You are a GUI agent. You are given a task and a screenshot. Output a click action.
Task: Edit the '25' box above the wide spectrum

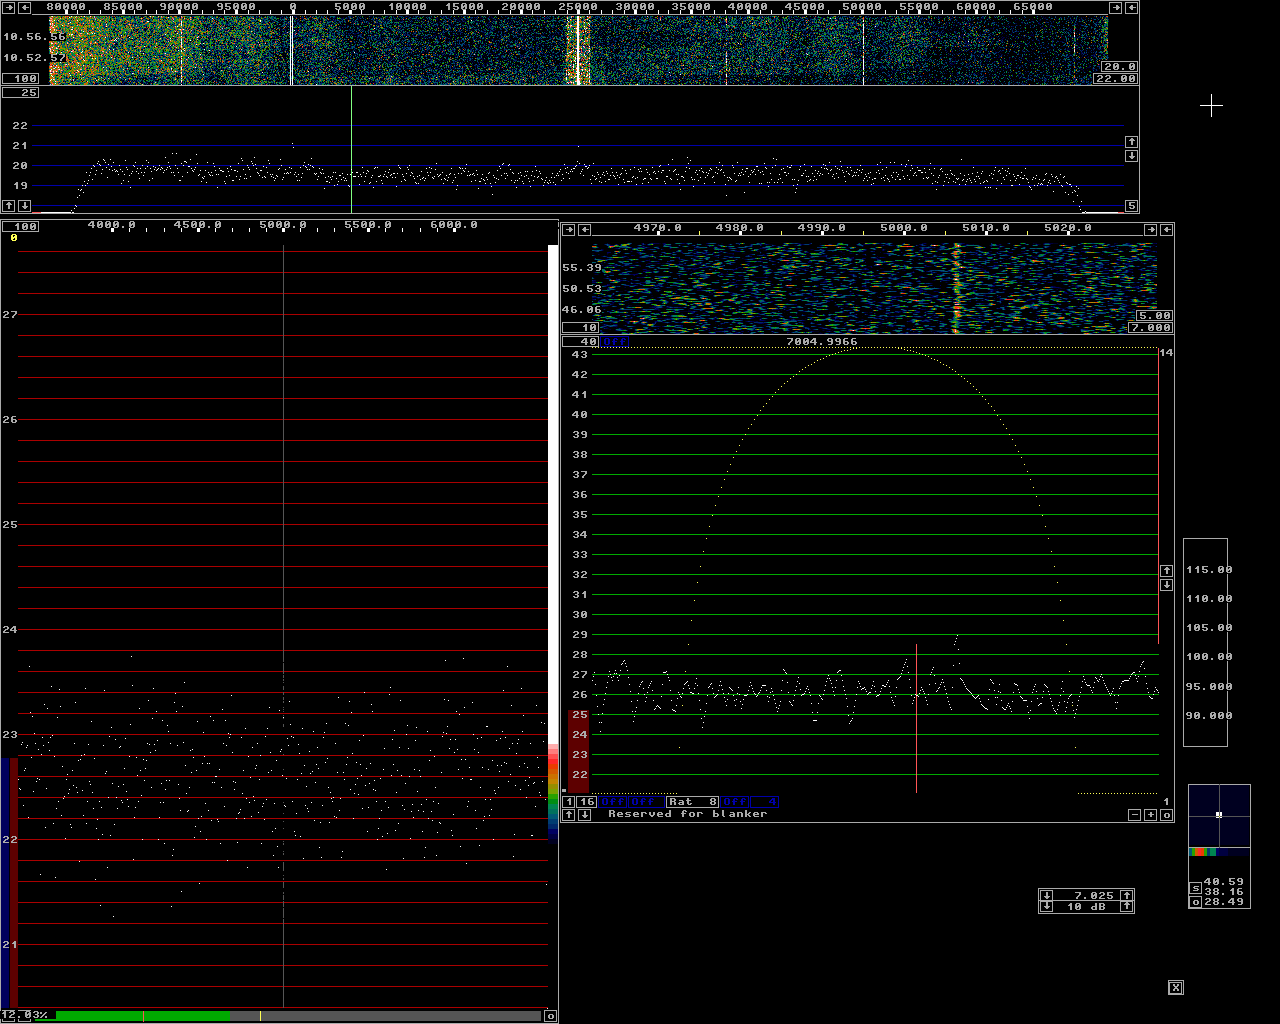[x=21, y=92]
